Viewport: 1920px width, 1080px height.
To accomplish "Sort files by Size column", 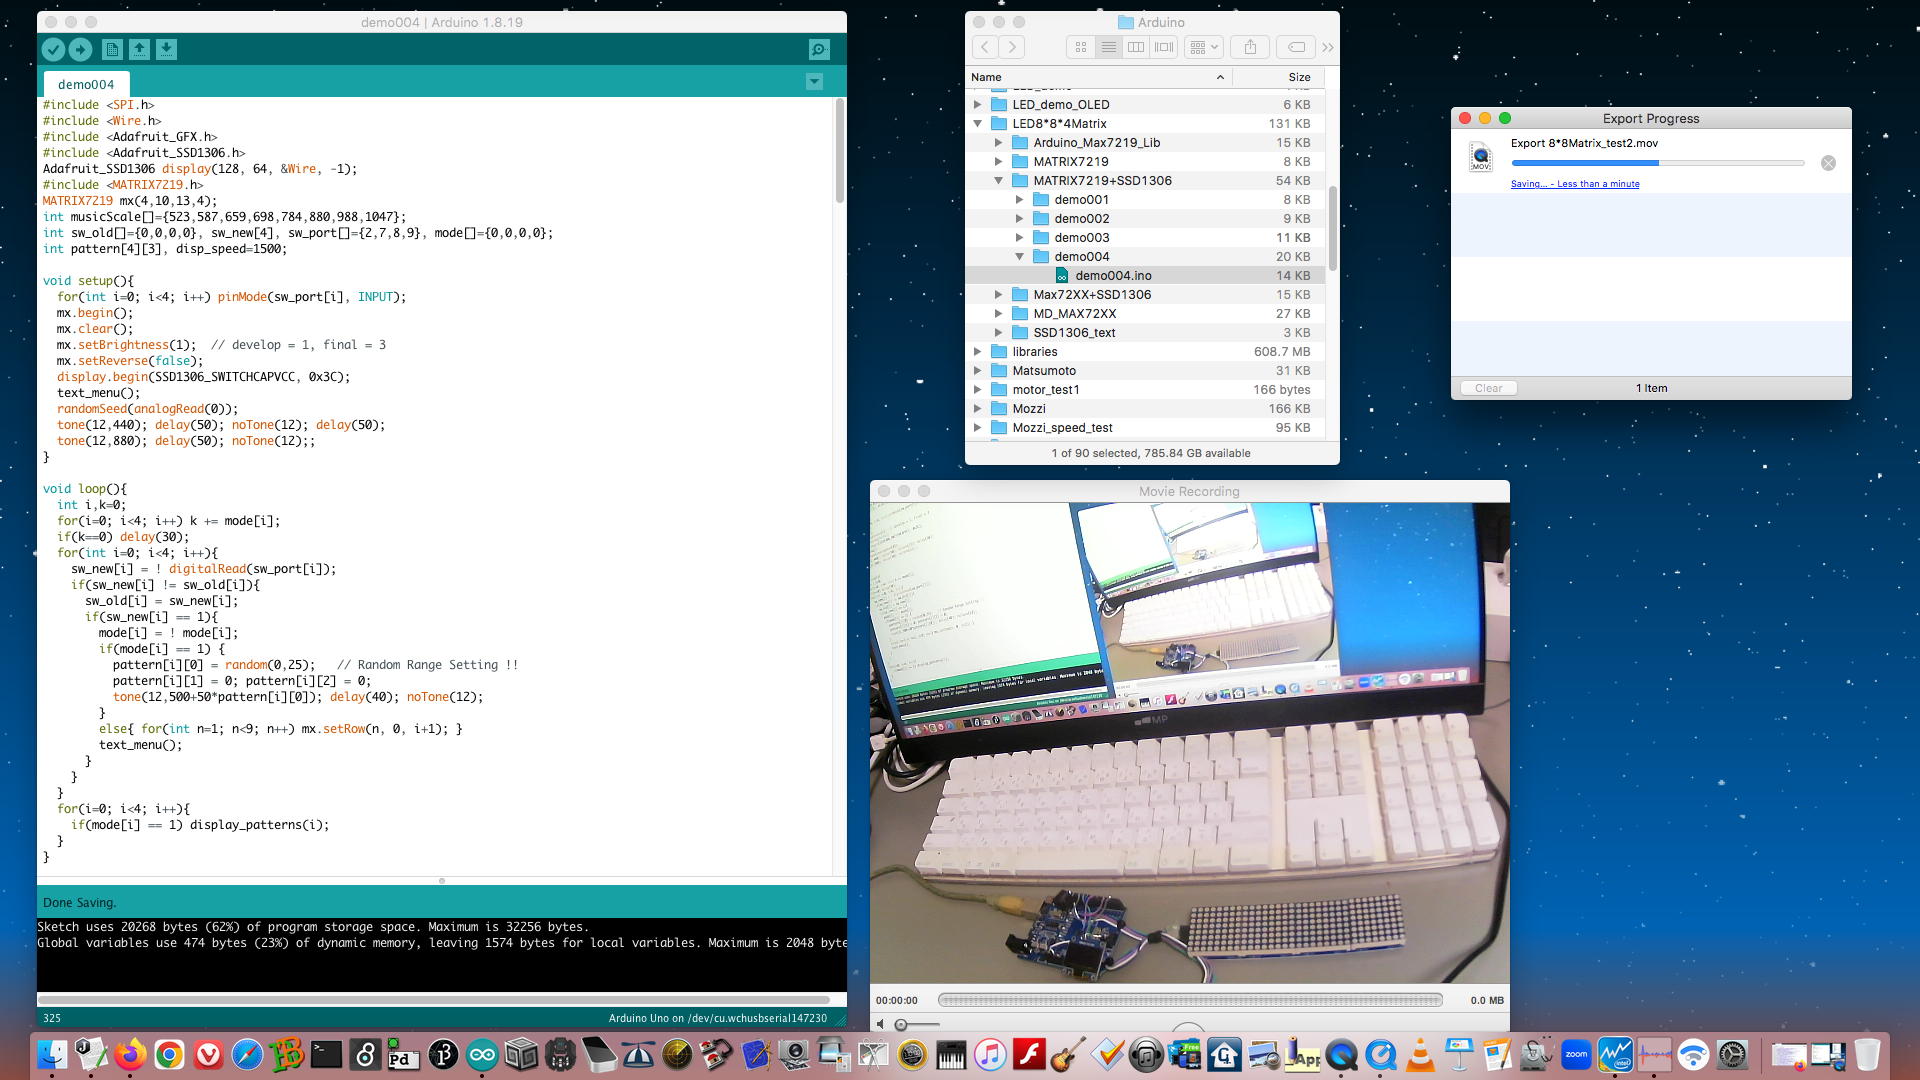I will coord(1298,77).
